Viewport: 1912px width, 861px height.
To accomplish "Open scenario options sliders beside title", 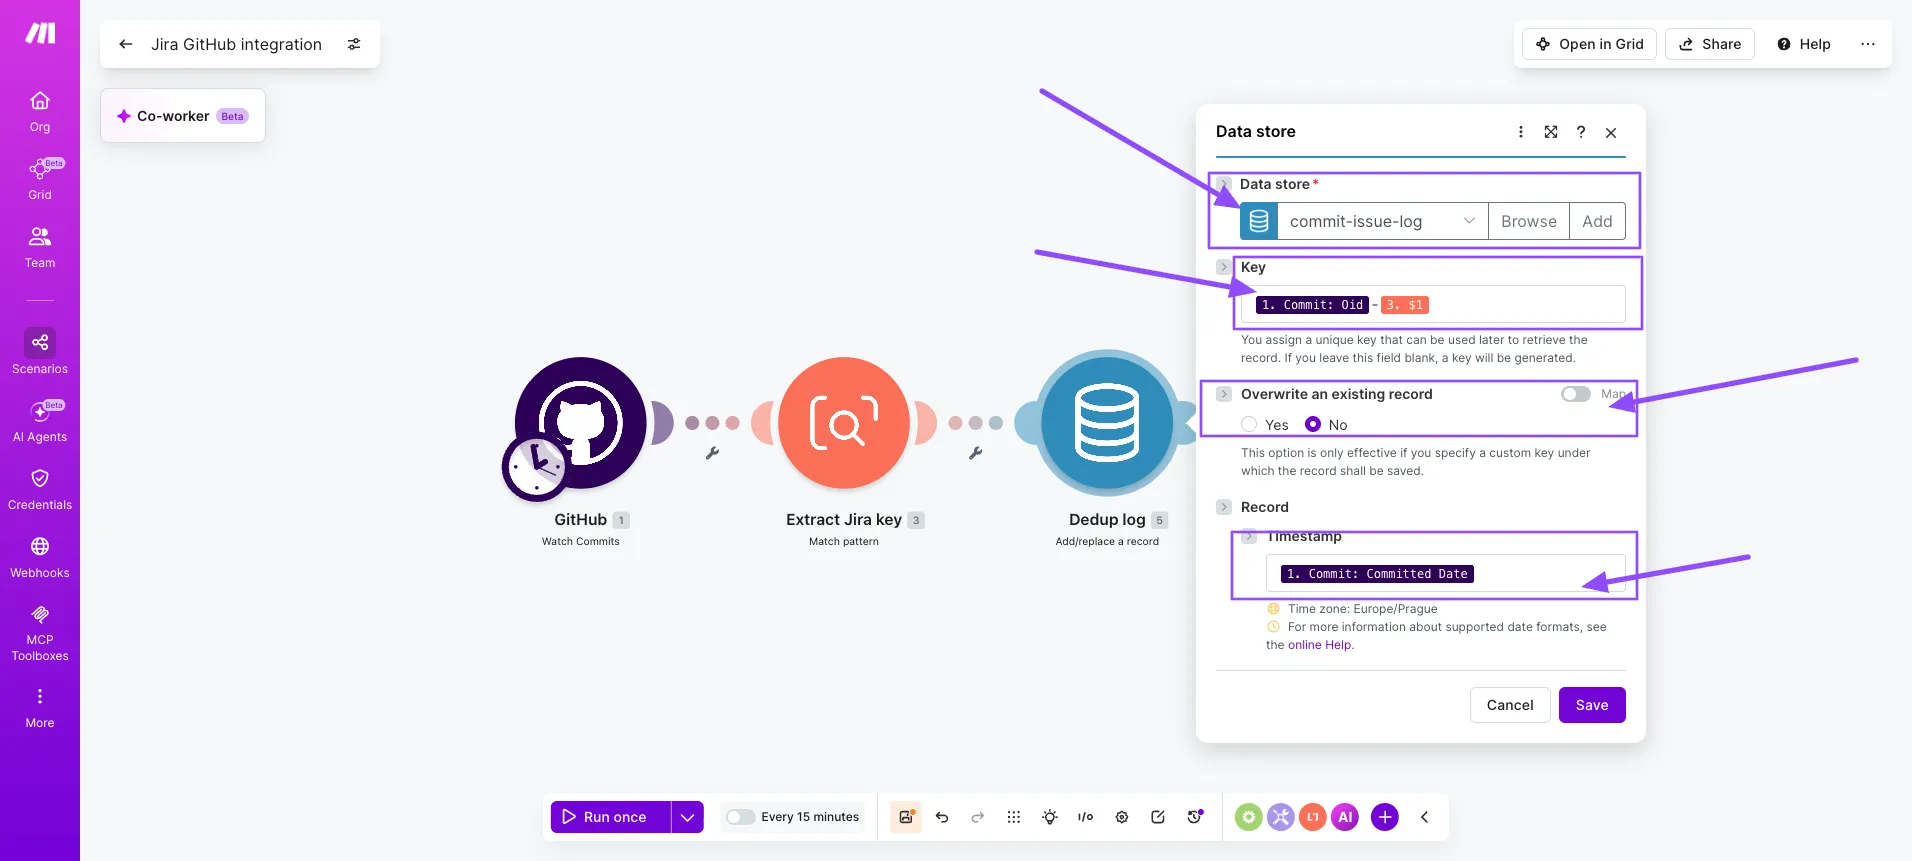I will [x=354, y=44].
